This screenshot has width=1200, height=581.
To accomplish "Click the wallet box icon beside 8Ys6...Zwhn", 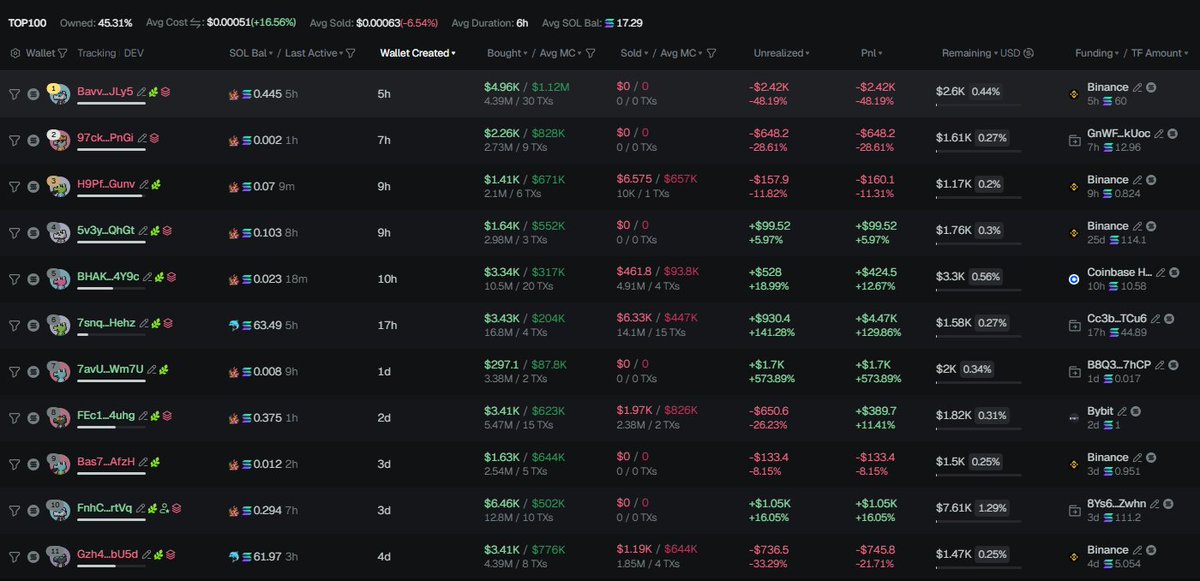I will 1074,510.
